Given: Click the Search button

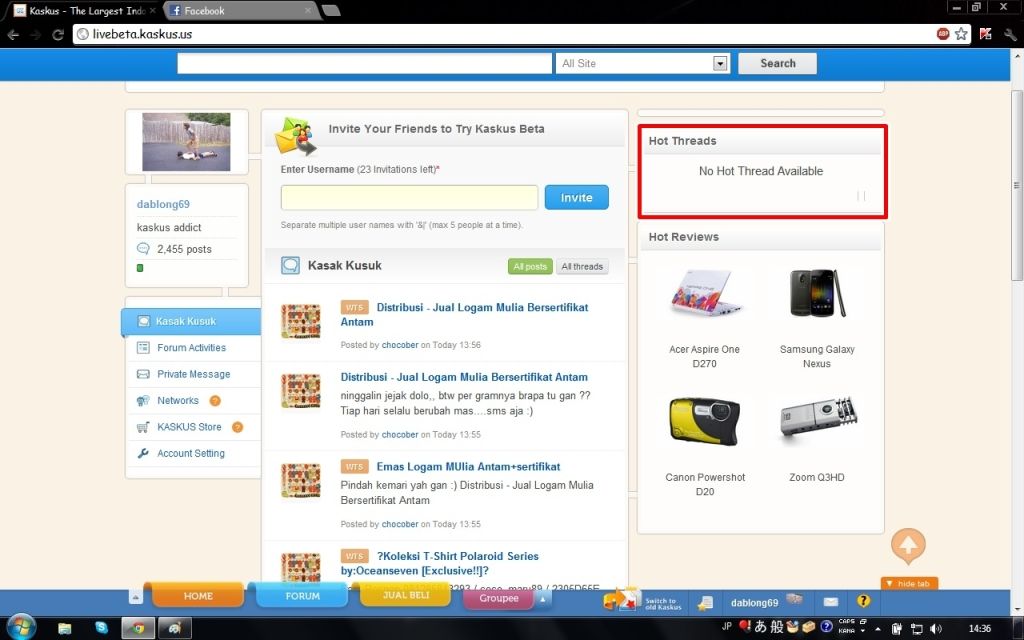Looking at the screenshot, I should pos(777,63).
